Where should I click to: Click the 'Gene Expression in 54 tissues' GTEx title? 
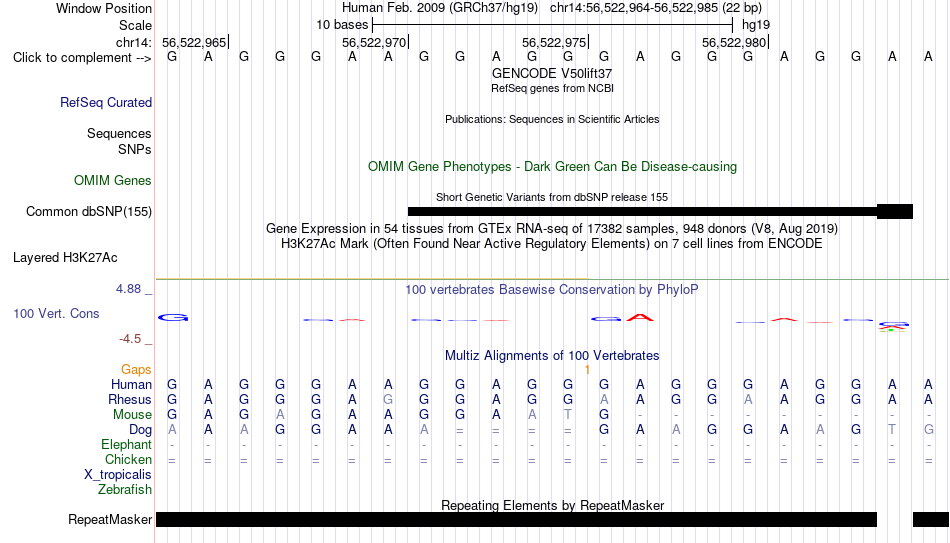point(552,228)
